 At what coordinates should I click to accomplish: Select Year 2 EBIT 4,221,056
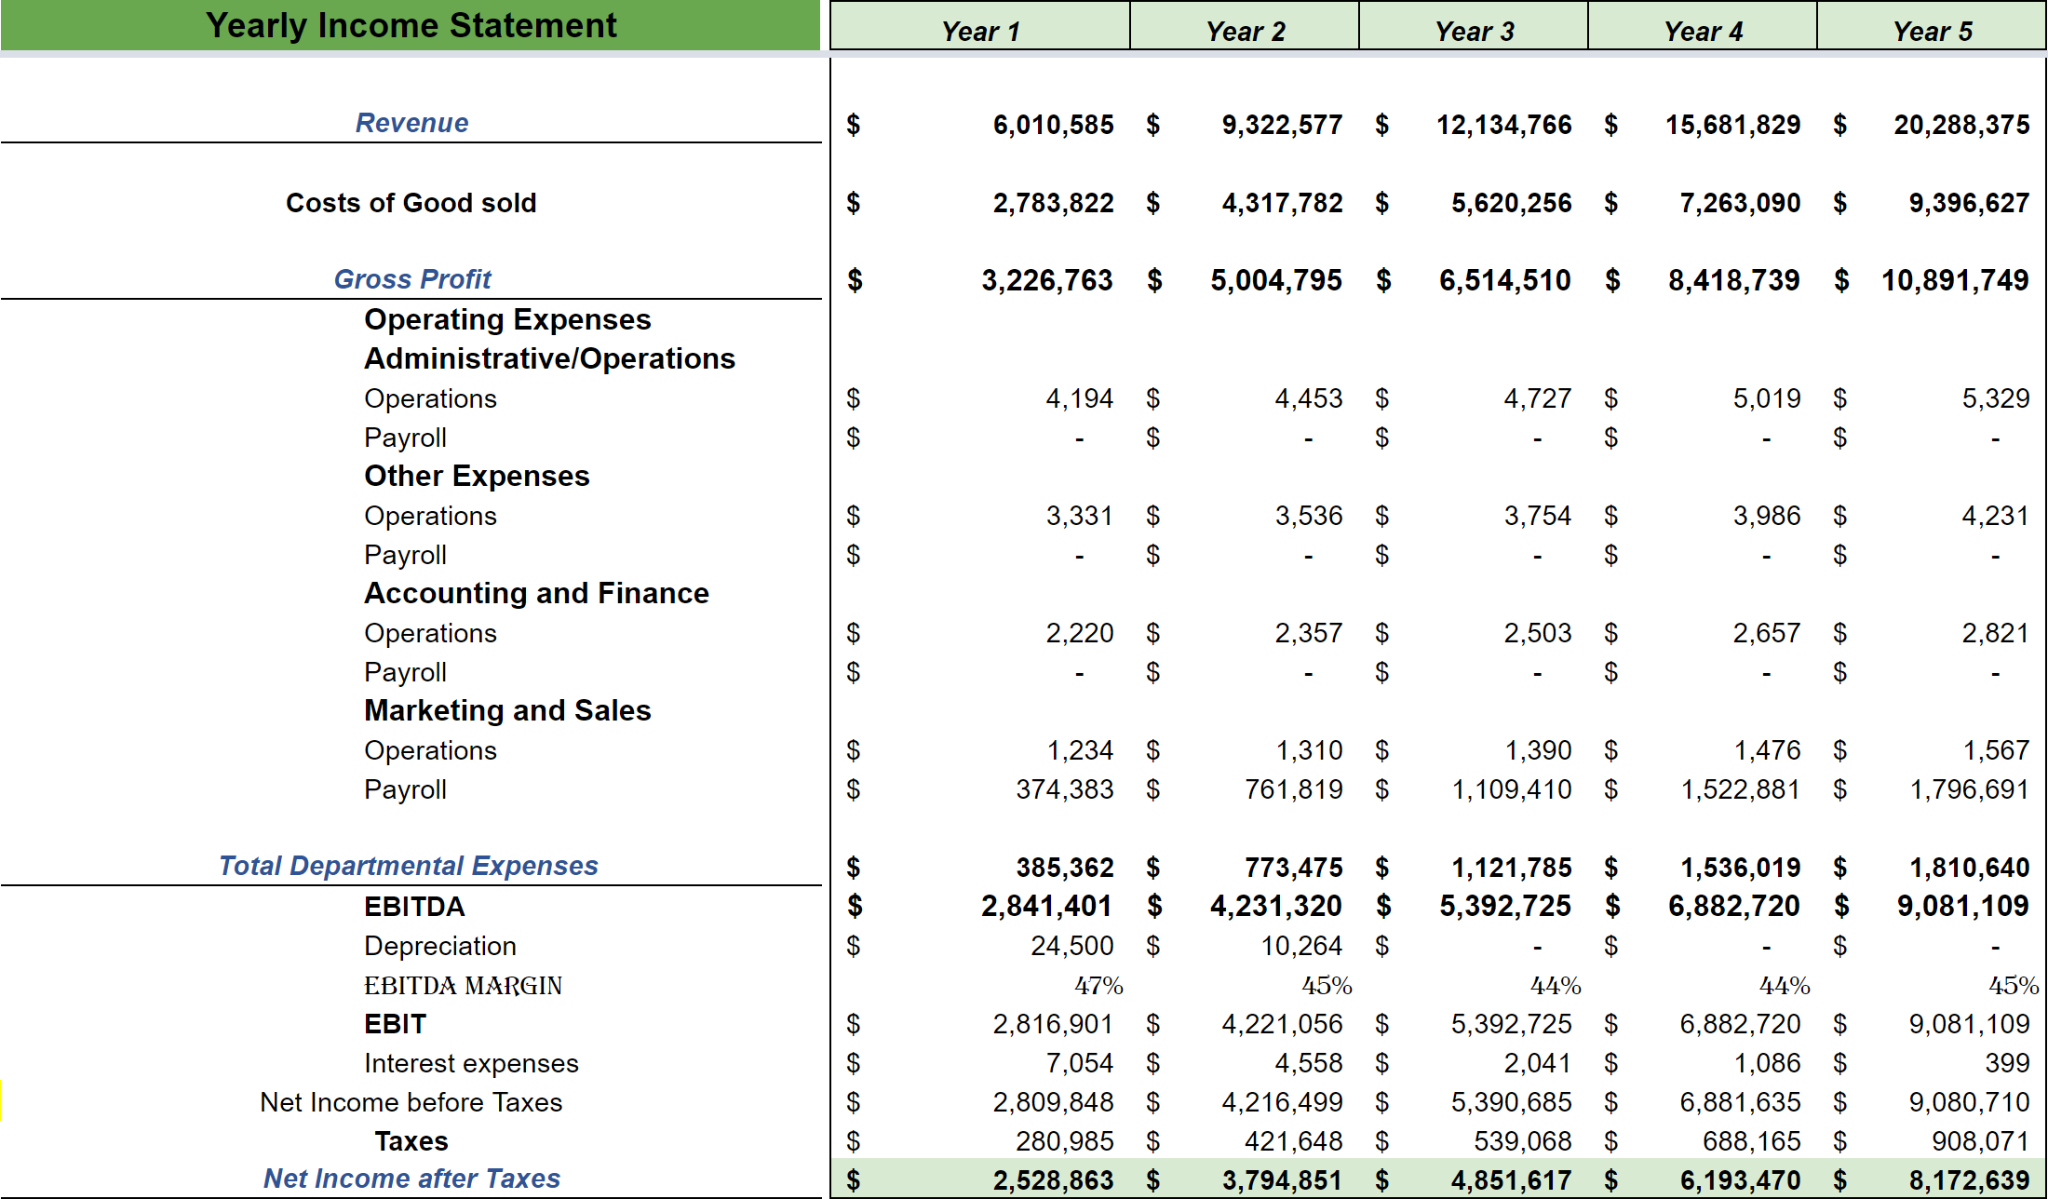pos(1282,1024)
